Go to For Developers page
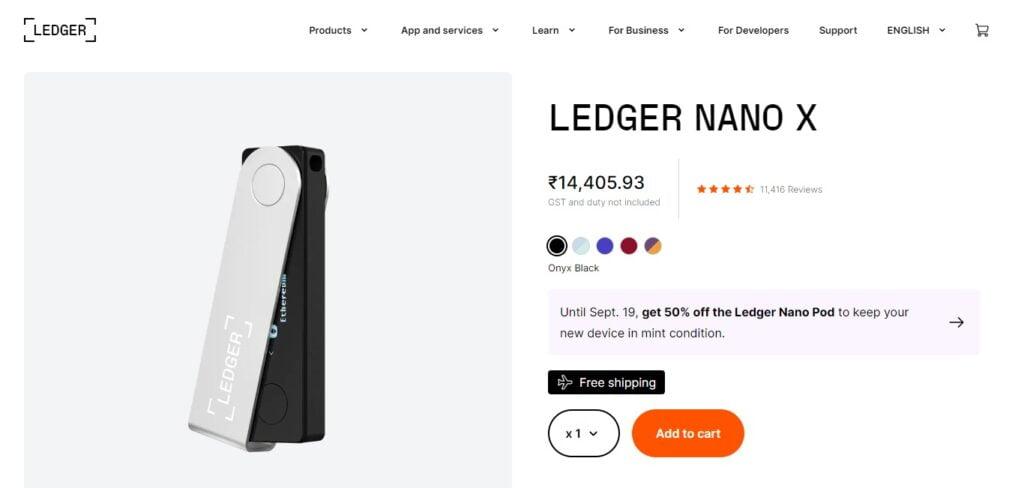The width and height of the screenshot is (1024, 488). click(x=753, y=30)
